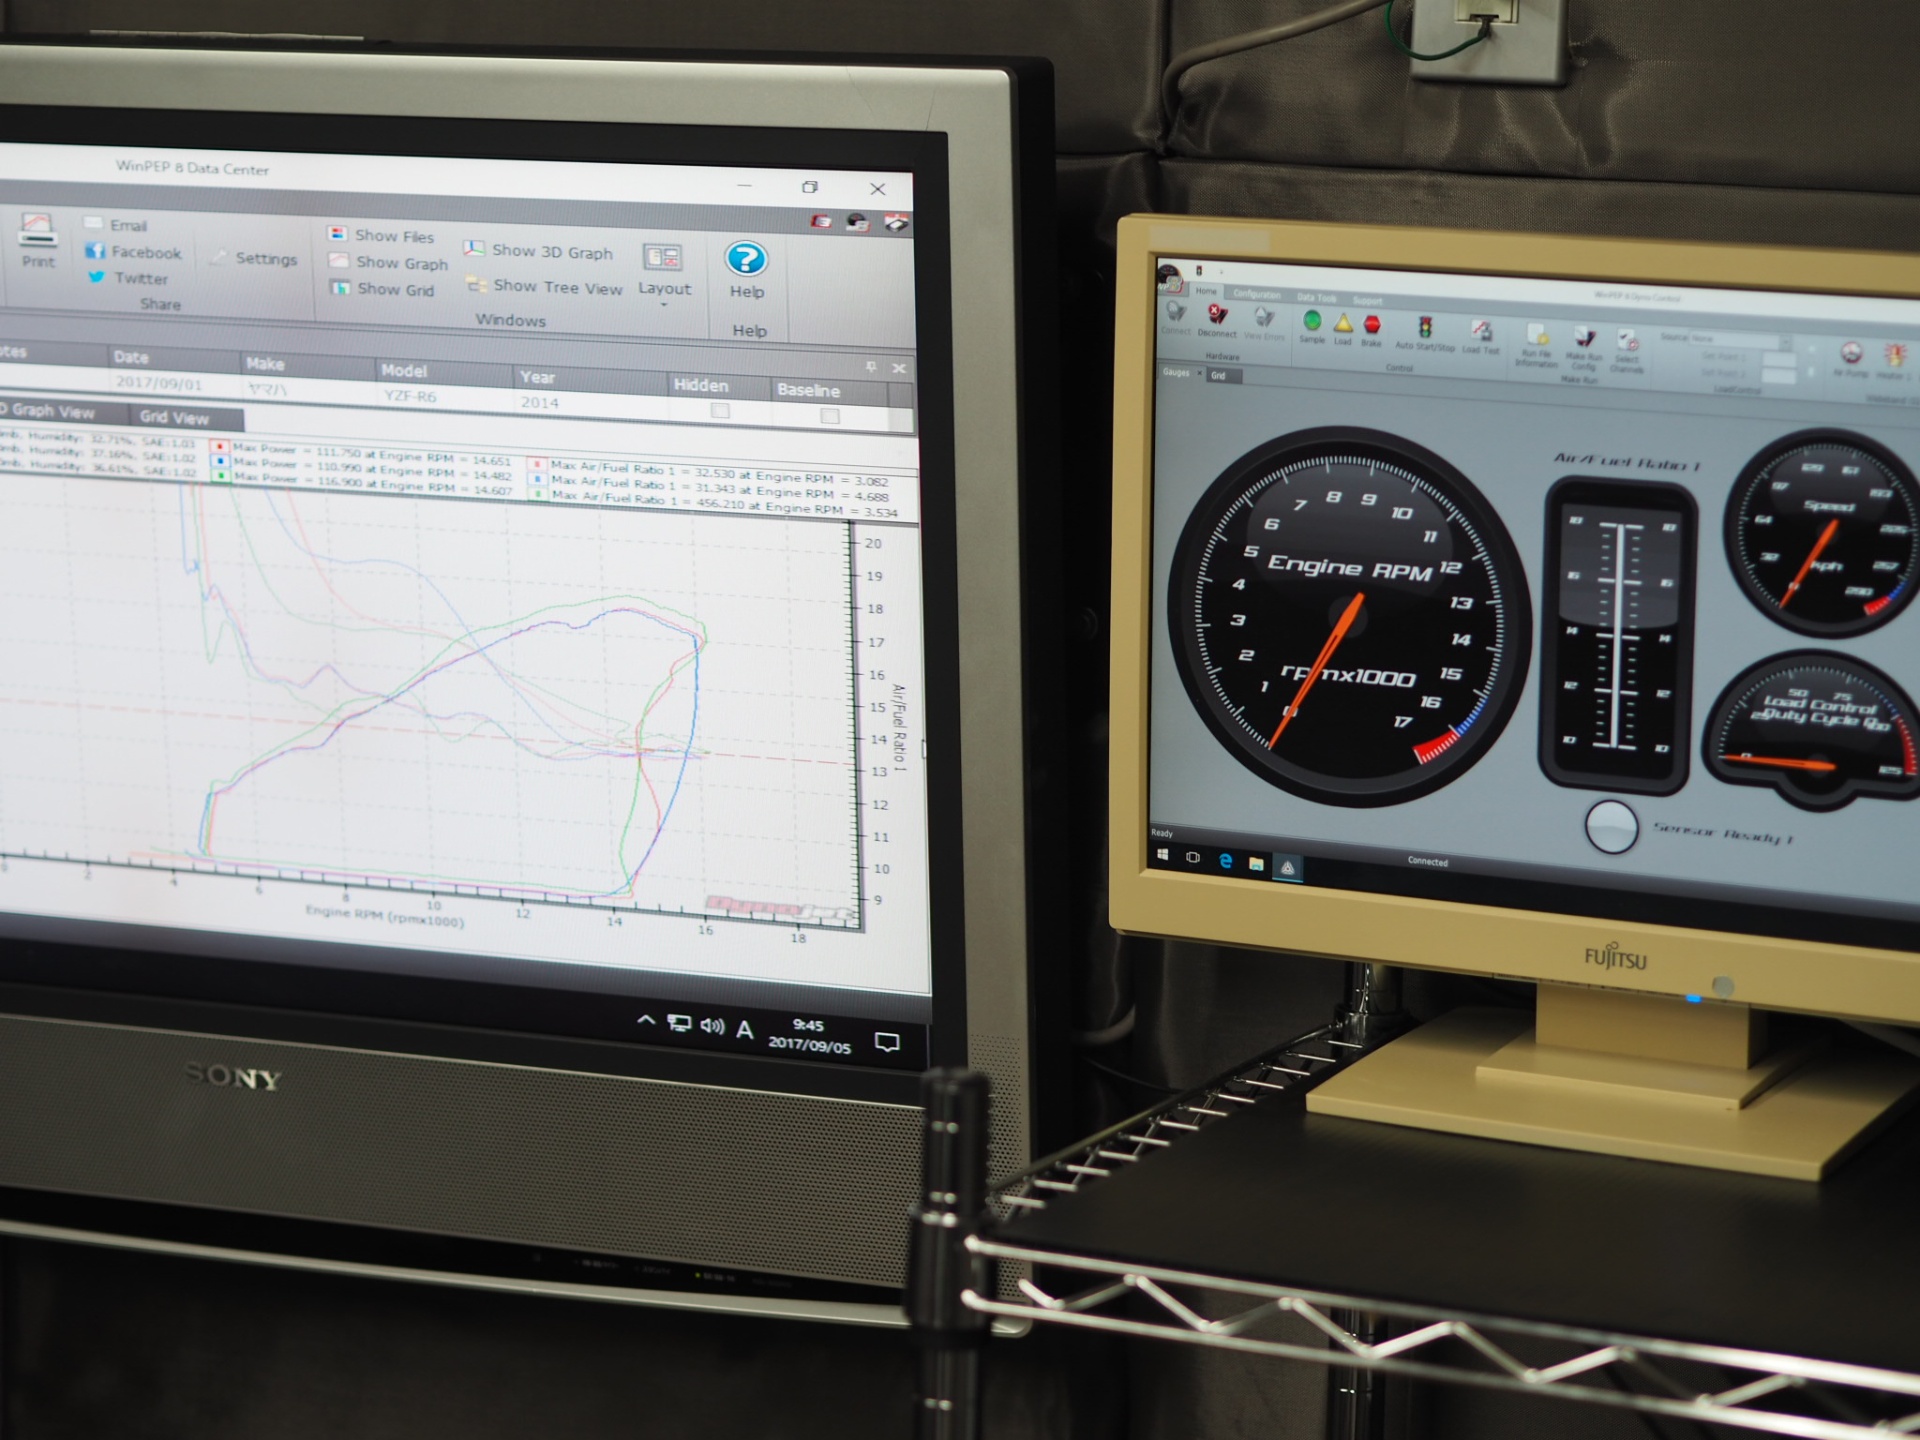
Task: Click Show Files in Windows group
Action: (381, 235)
